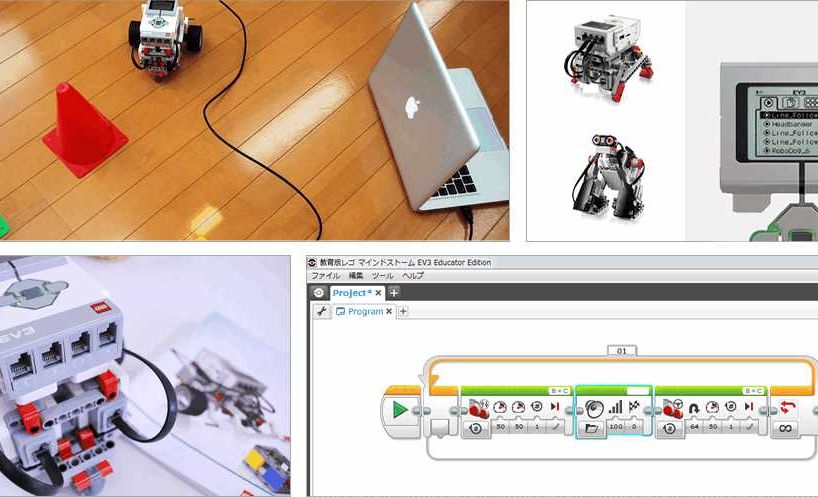Click the green play Start block
Screen dimensions: 818x497
[400, 409]
